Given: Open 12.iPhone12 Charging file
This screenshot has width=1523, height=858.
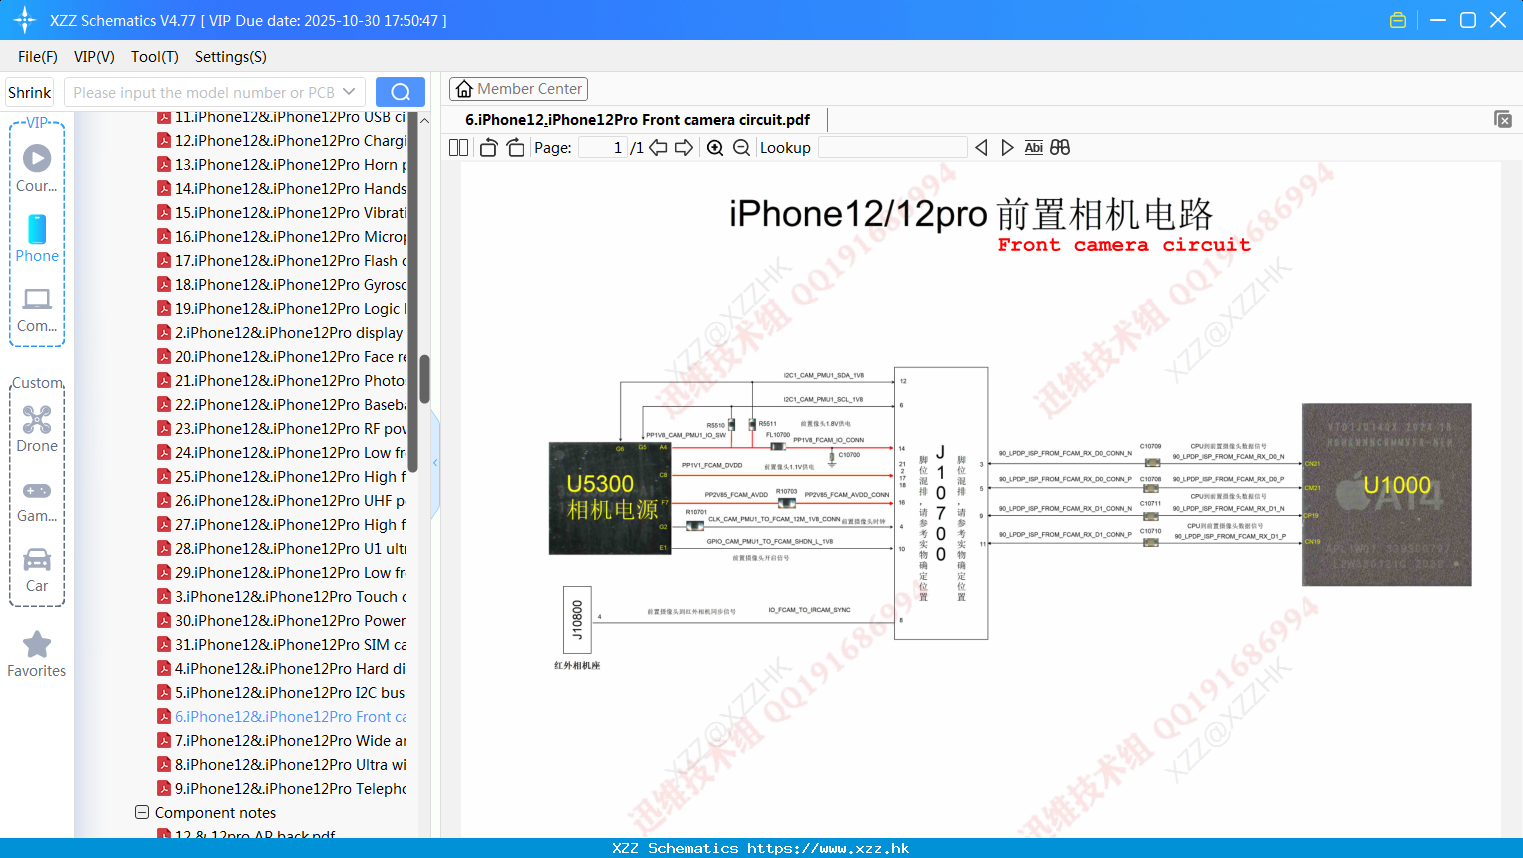Looking at the screenshot, I should tap(282, 141).
